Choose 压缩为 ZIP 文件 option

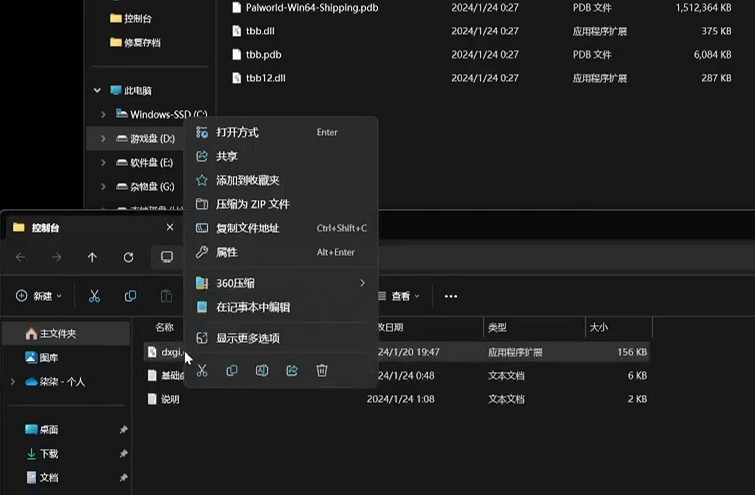(x=281, y=204)
